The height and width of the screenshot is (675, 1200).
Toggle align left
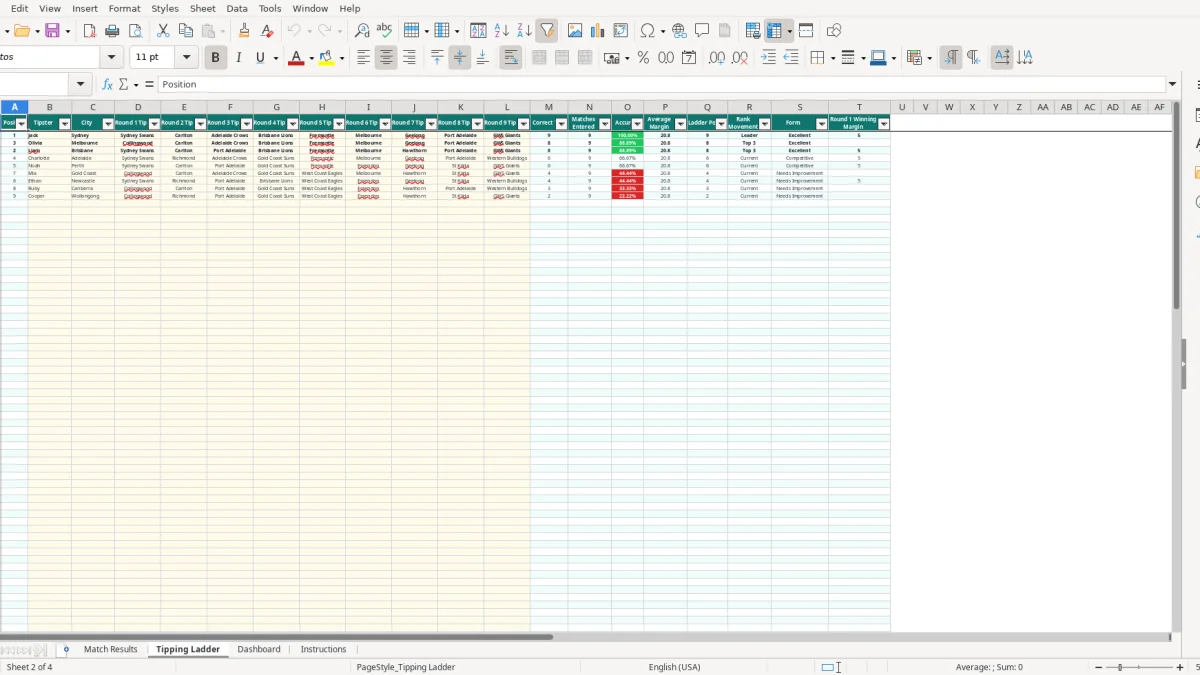tap(363, 58)
